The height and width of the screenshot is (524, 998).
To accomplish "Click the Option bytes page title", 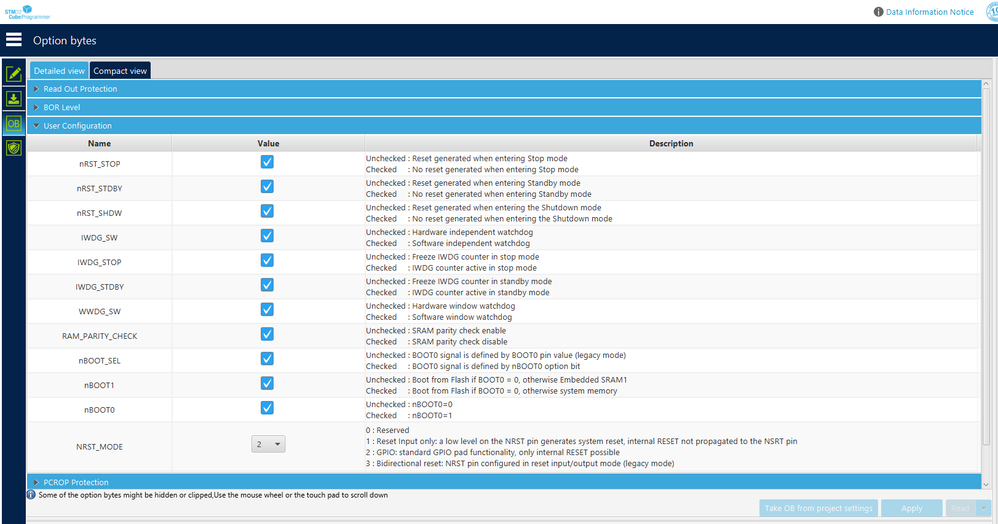I will 64,40.
